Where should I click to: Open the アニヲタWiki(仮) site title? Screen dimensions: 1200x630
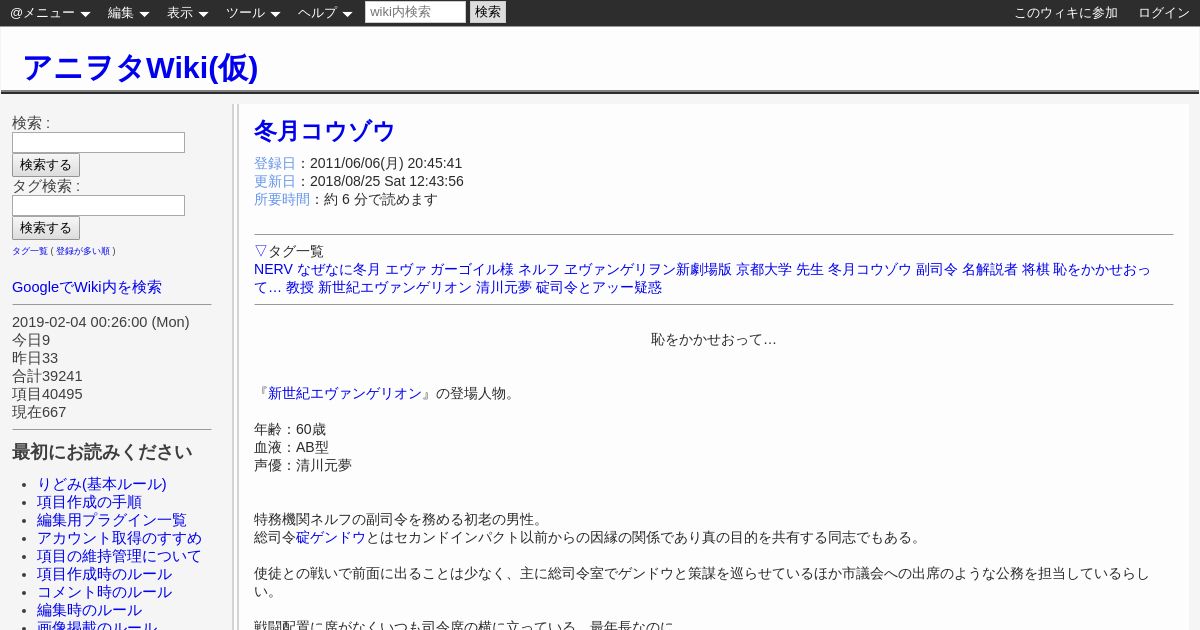pos(140,67)
